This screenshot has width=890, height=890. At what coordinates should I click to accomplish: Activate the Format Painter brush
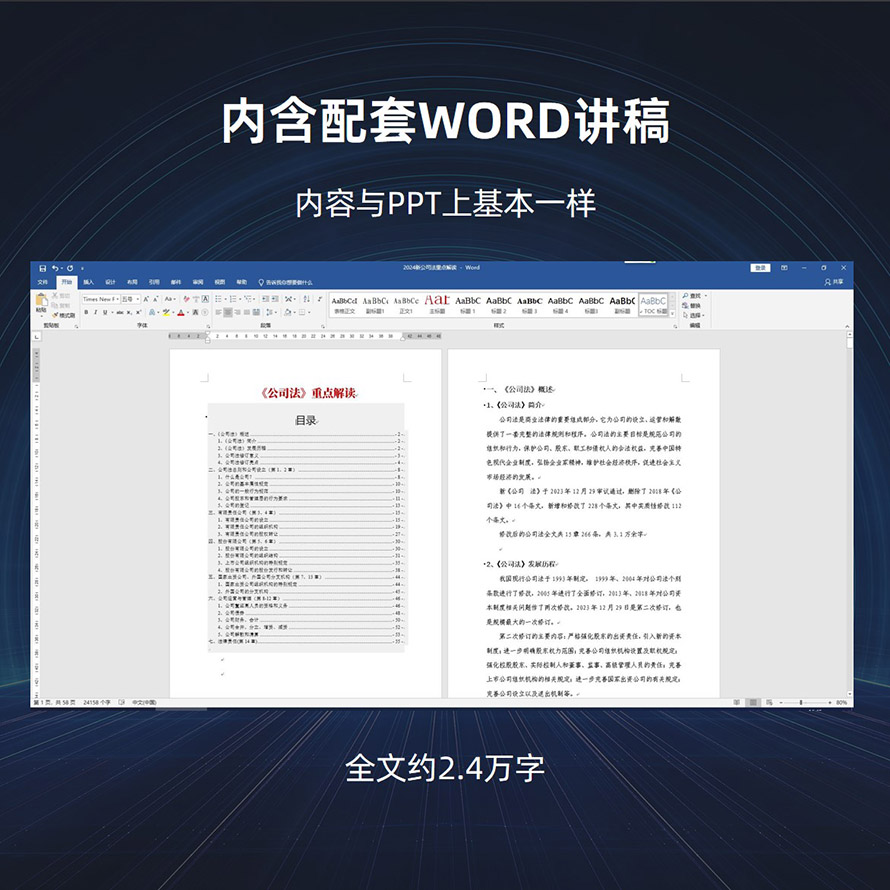click(x=63, y=315)
